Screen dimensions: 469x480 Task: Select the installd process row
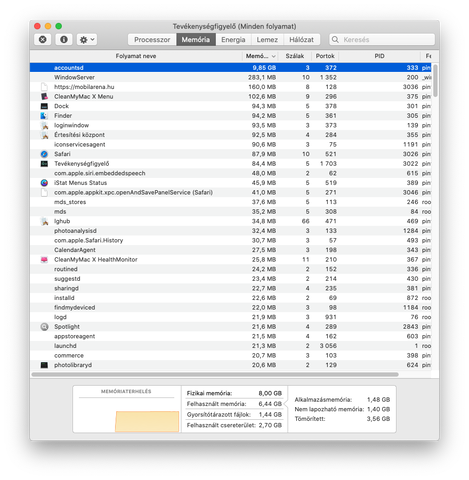[x=231, y=298]
